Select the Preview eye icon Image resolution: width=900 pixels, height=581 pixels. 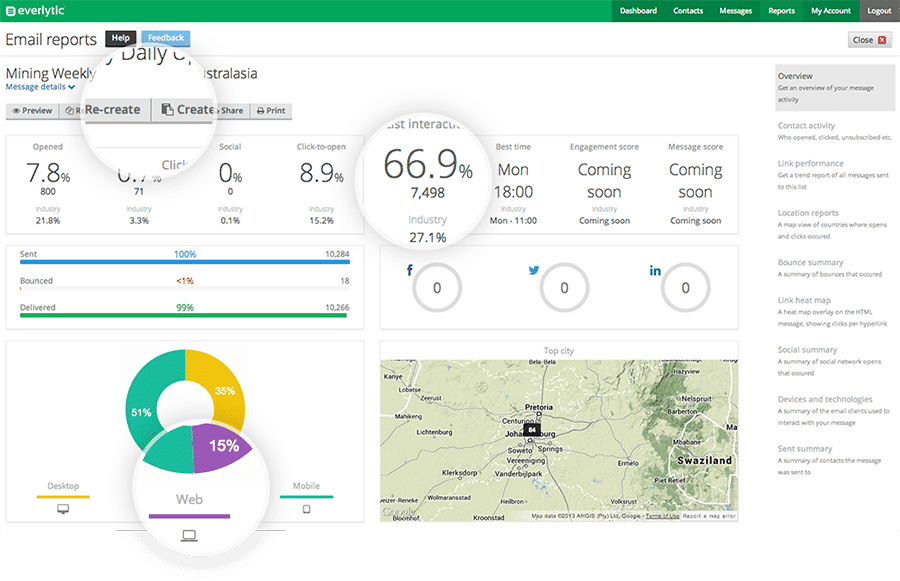18,110
